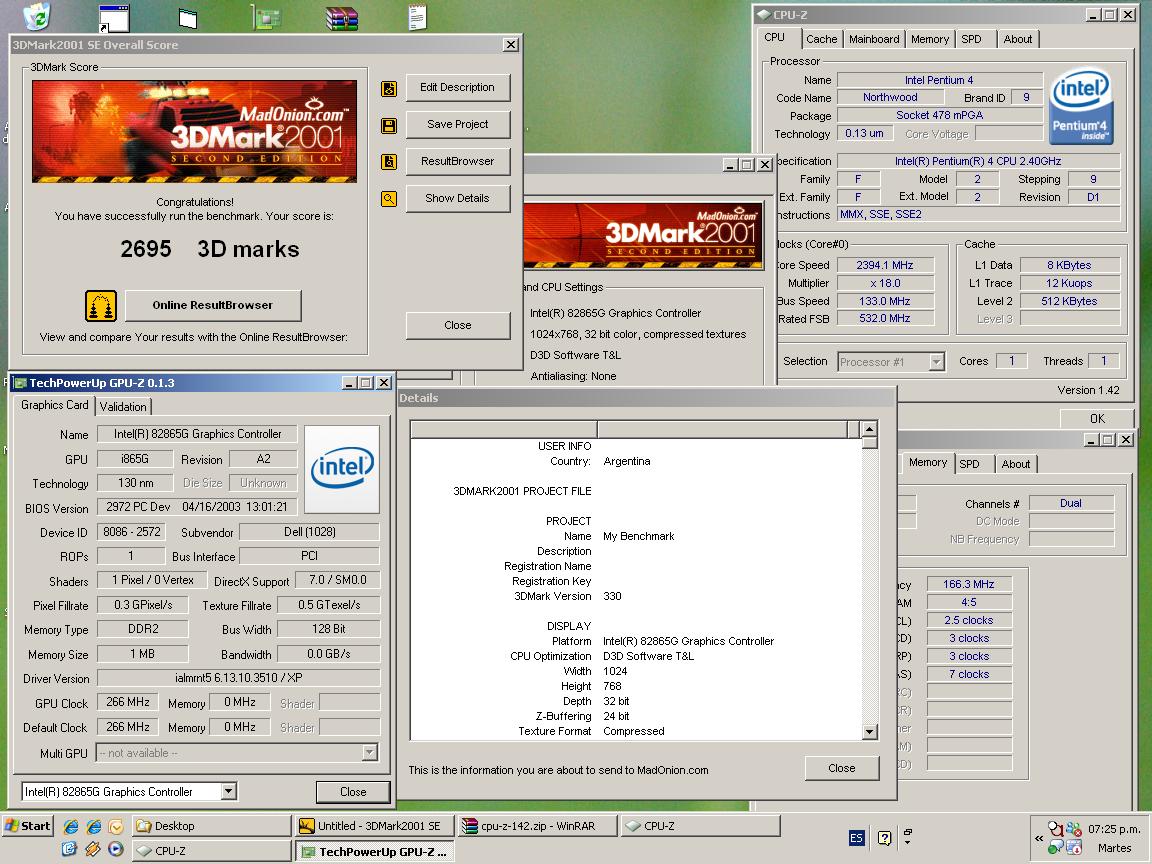Open the small blank window desktop icon
Viewport: 1152px width, 864px height.
coord(188,18)
